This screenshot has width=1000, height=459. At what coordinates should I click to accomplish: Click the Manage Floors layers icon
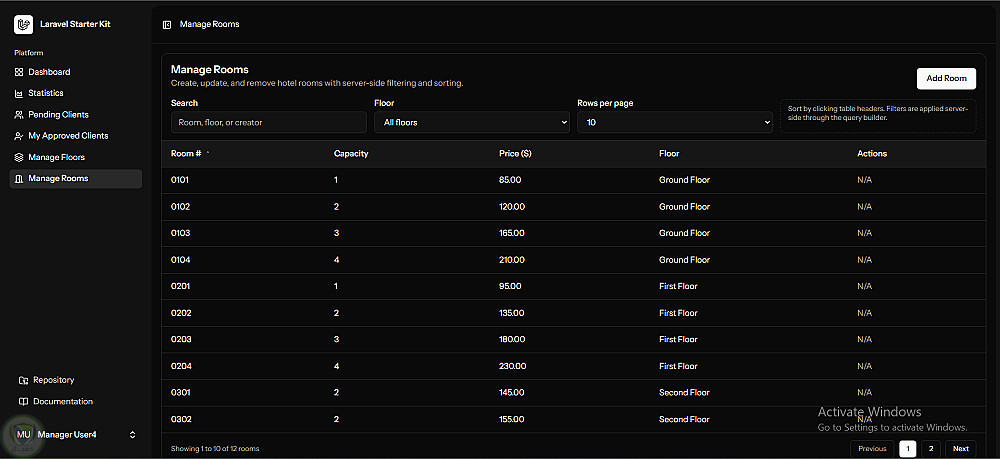19,157
